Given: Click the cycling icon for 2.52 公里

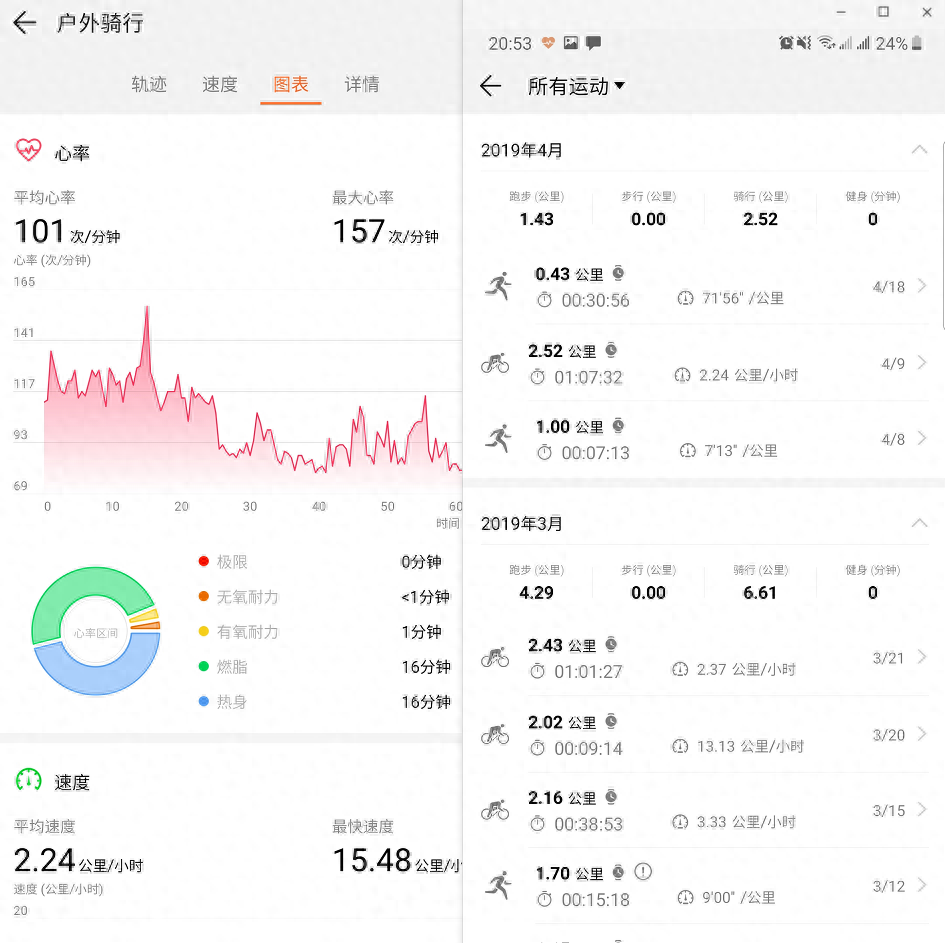Looking at the screenshot, I should coord(495,363).
